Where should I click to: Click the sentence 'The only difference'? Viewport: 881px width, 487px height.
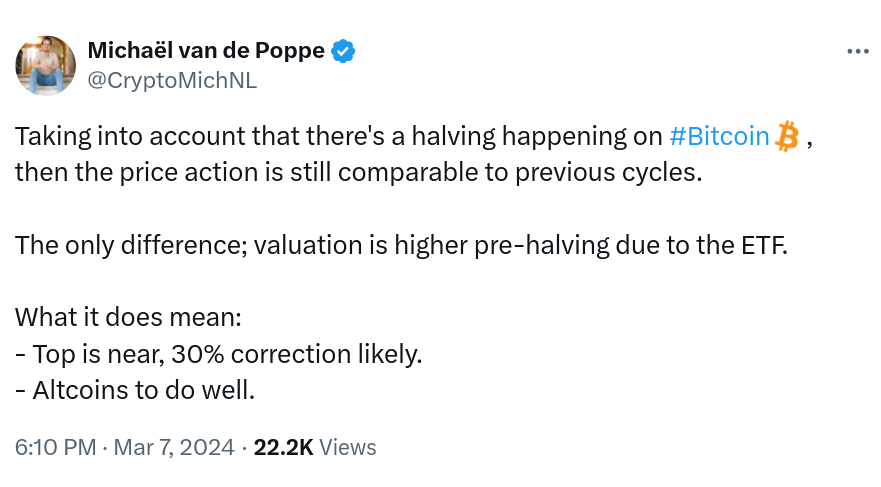(x=401, y=245)
